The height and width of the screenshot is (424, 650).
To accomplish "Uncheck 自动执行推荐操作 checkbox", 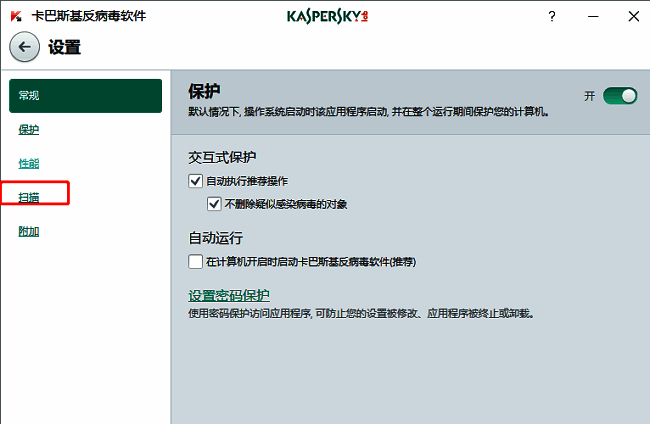I will click(195, 181).
